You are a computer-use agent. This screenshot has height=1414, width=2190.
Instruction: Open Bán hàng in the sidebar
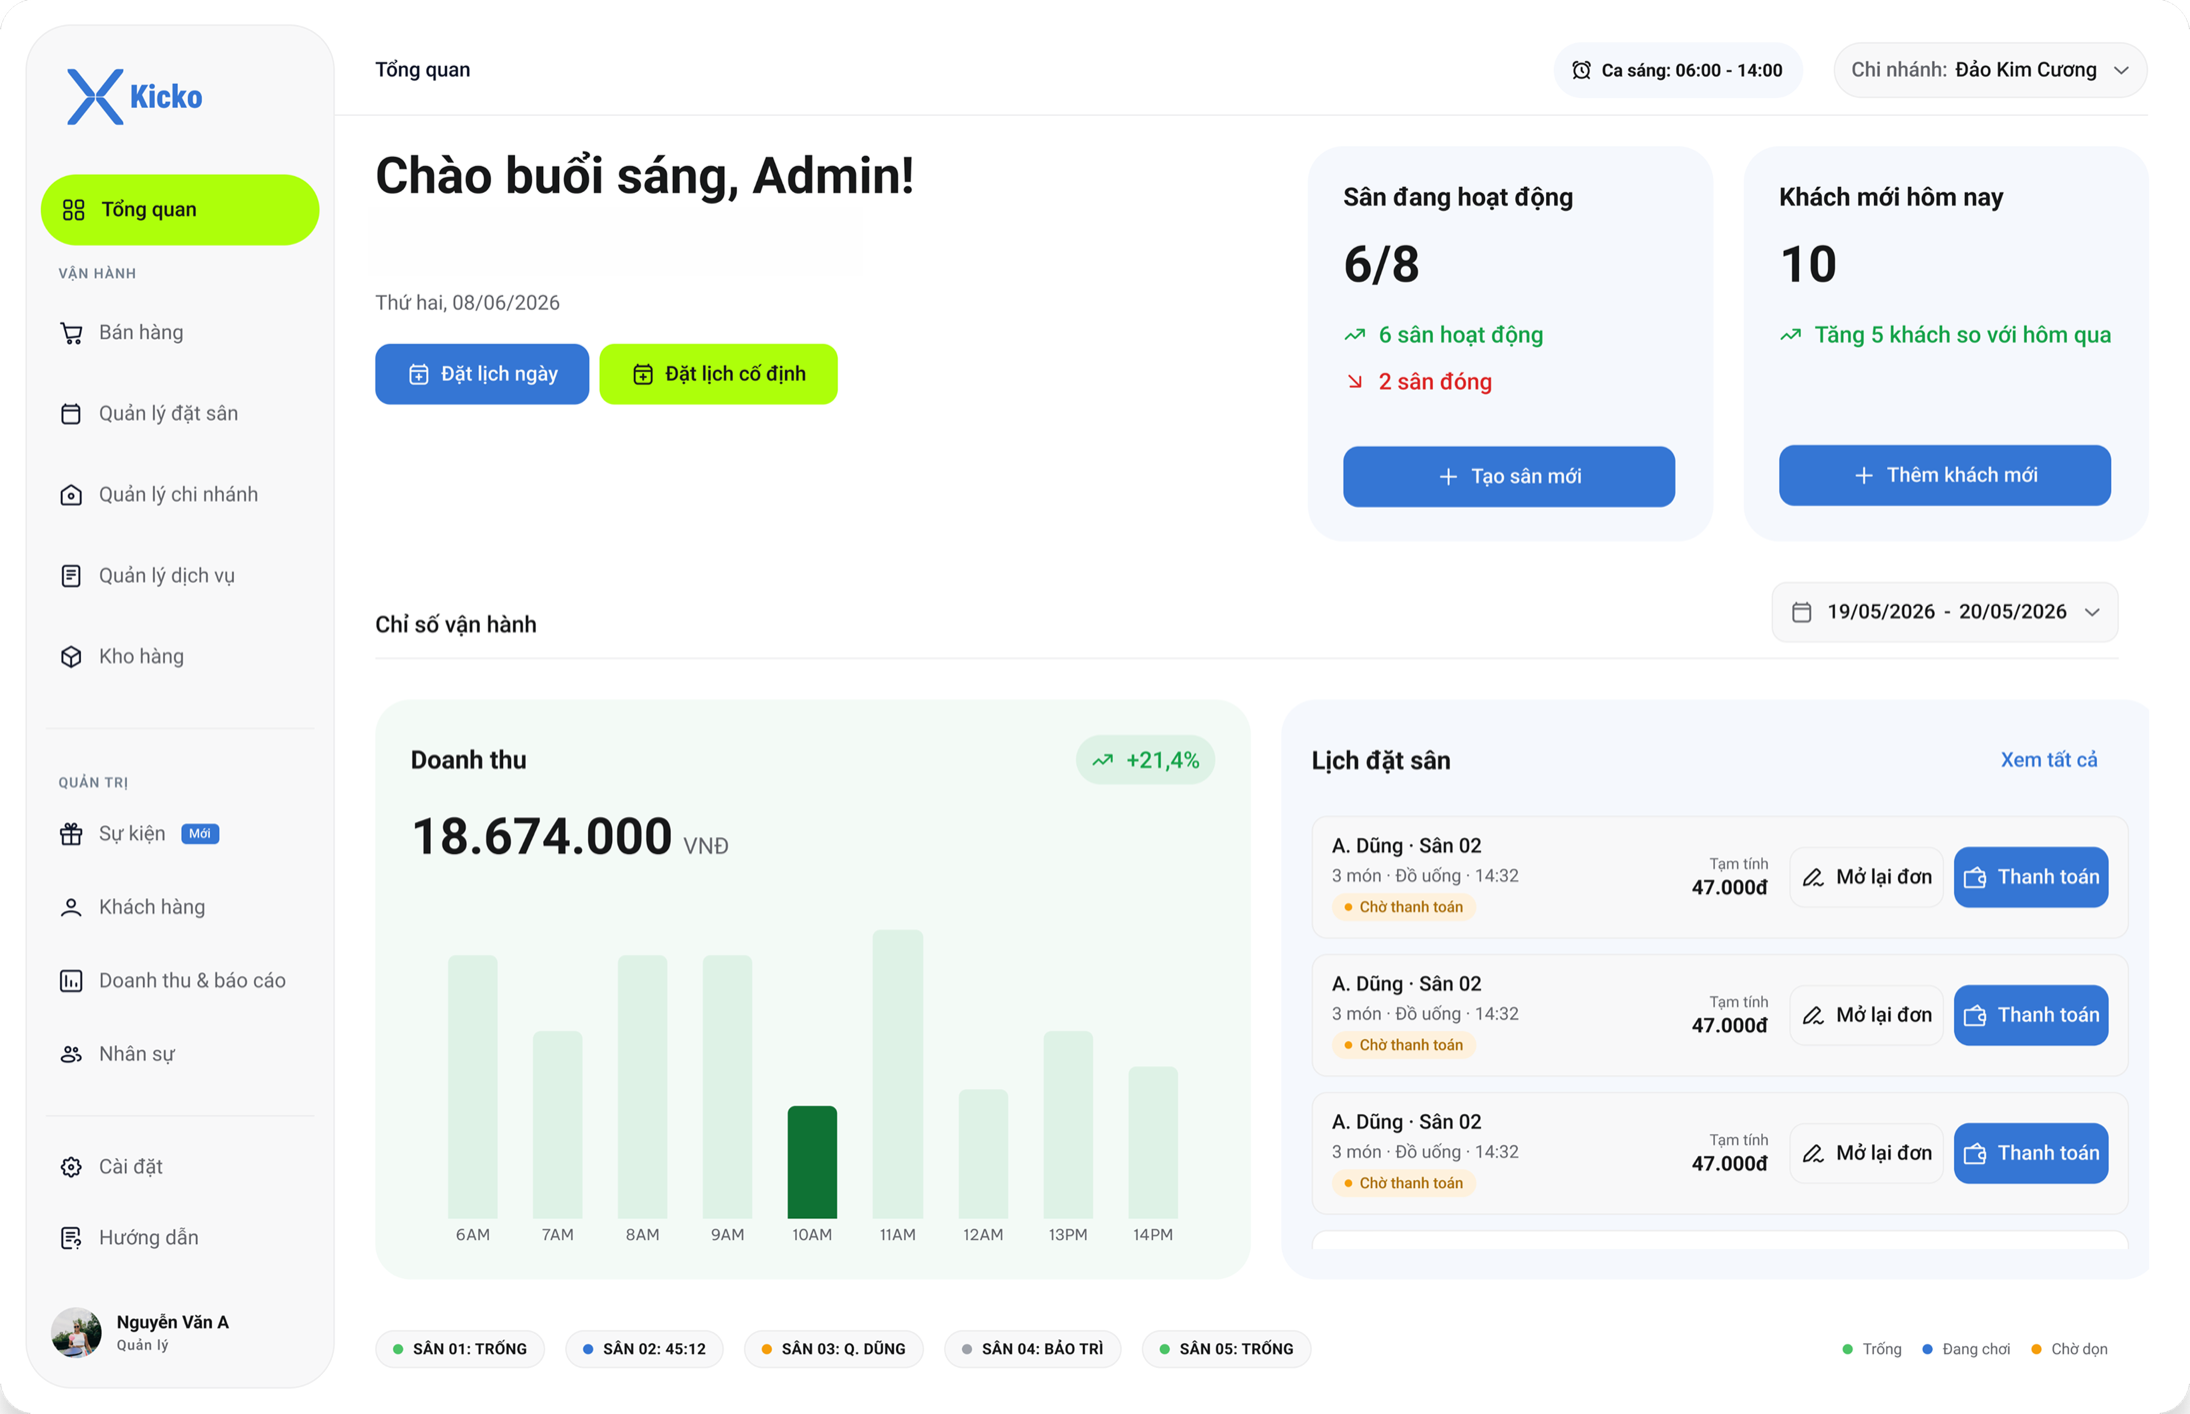click(140, 332)
